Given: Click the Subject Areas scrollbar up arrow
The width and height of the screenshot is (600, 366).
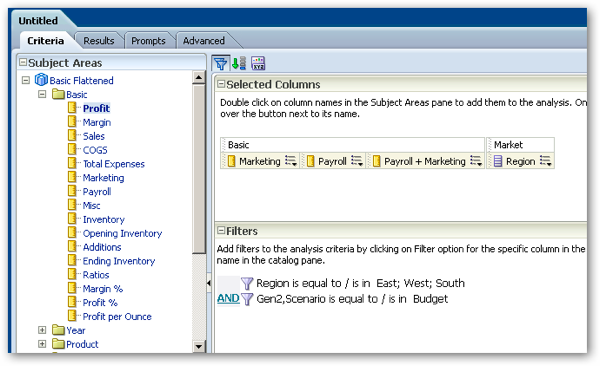Looking at the screenshot, I should (x=199, y=77).
